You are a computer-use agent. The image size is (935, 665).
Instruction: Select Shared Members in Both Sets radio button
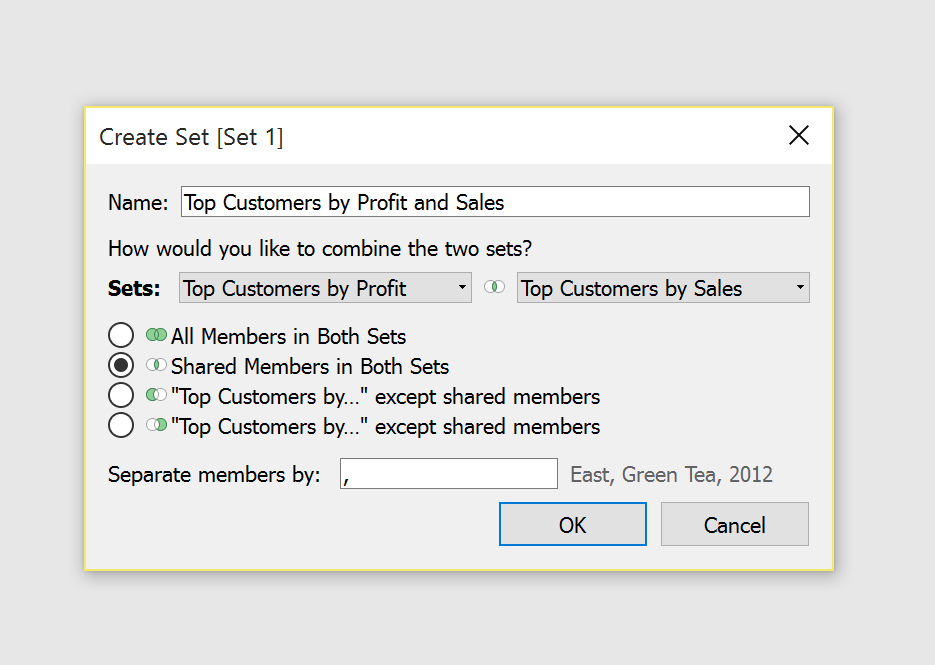tap(121, 366)
